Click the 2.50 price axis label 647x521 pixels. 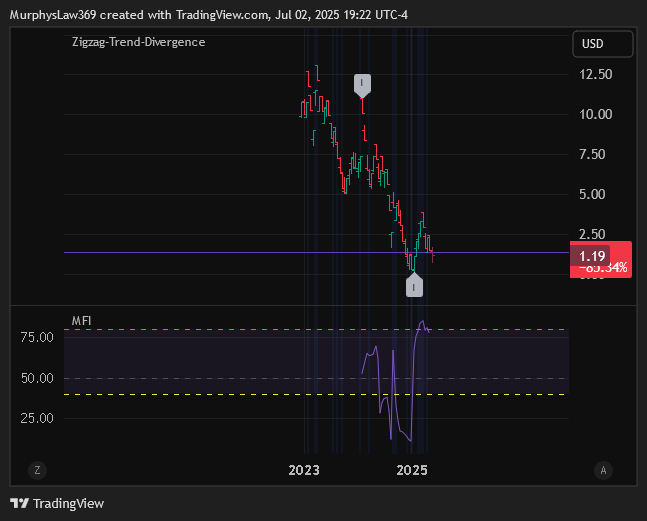(592, 234)
